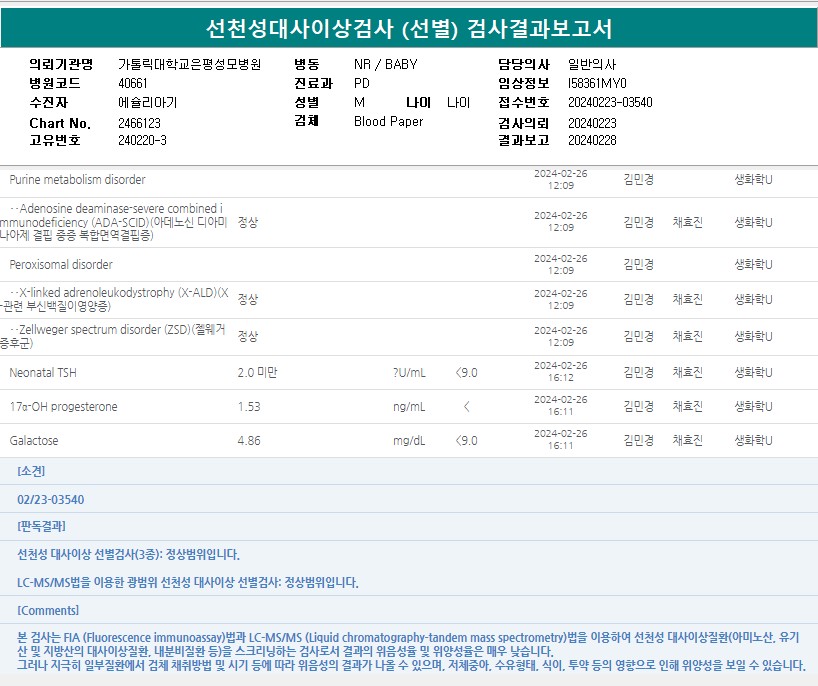Select the Peroxisomal disorder category row

(x=61, y=265)
